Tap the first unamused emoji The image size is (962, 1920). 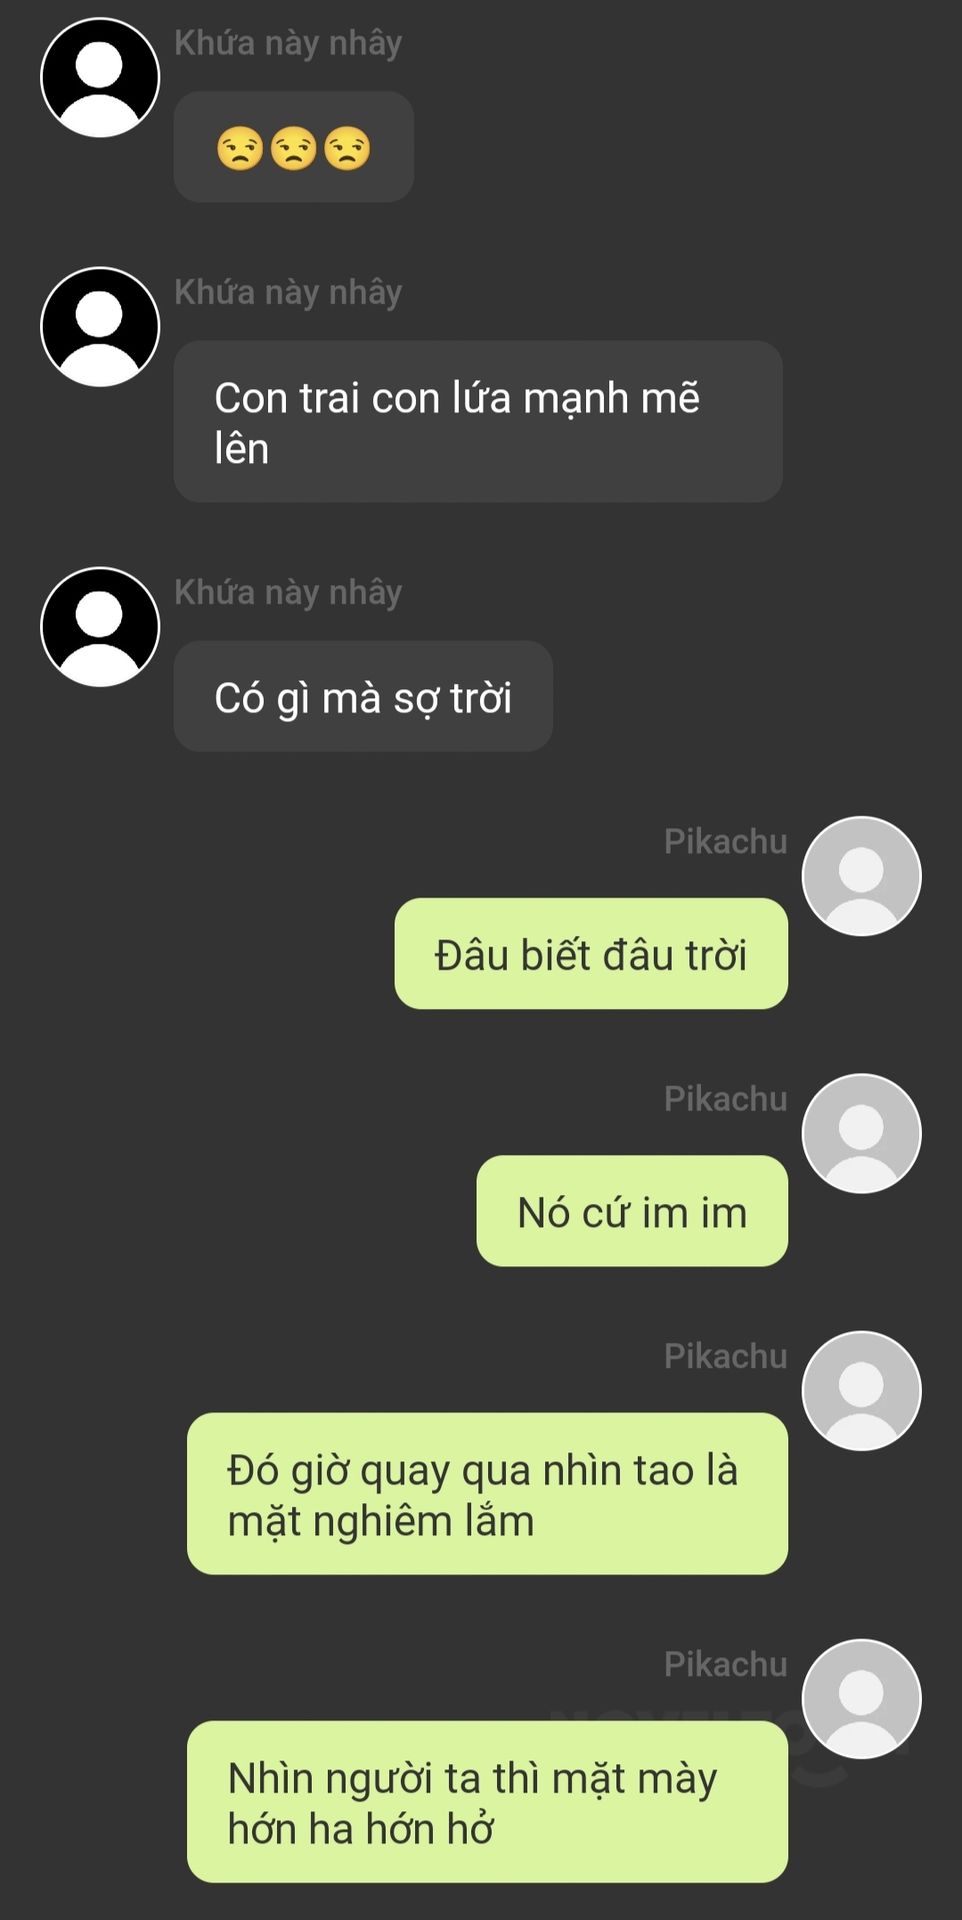coord(240,148)
